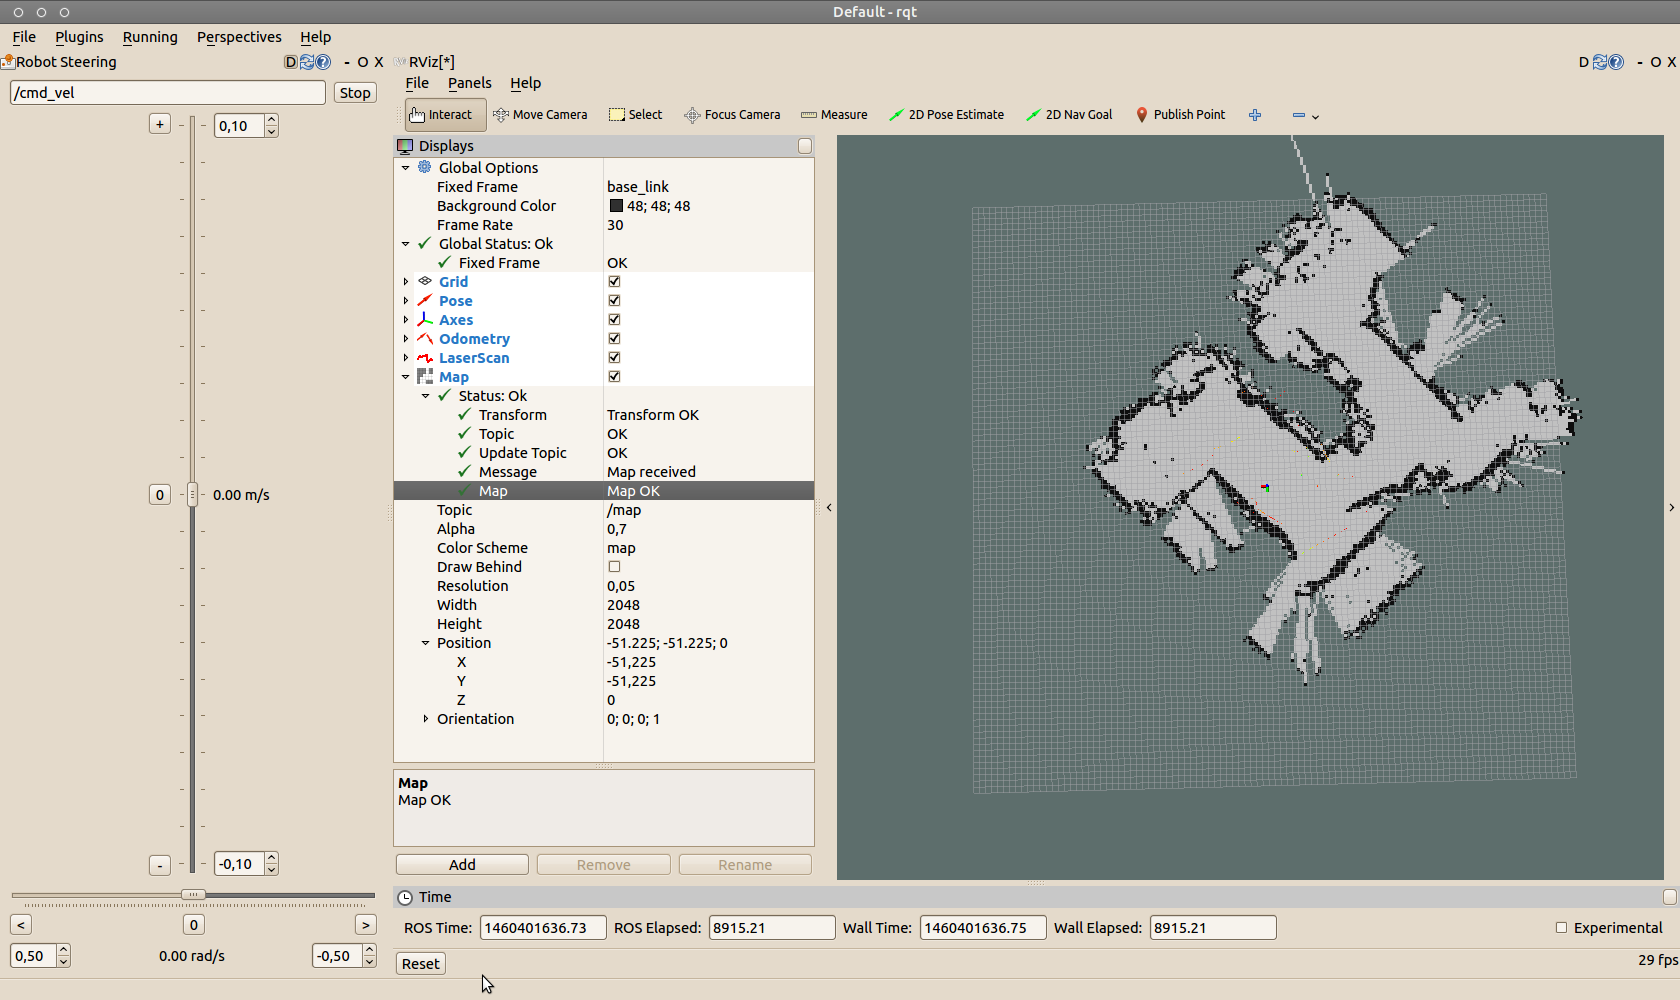Image resolution: width=1680 pixels, height=1000 pixels.
Task: Click the Background Color swatch
Action: click(x=616, y=206)
